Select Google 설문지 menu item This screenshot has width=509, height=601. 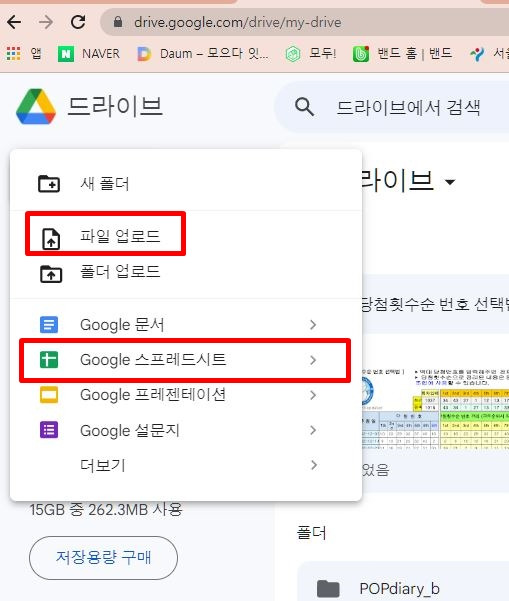click(186, 430)
